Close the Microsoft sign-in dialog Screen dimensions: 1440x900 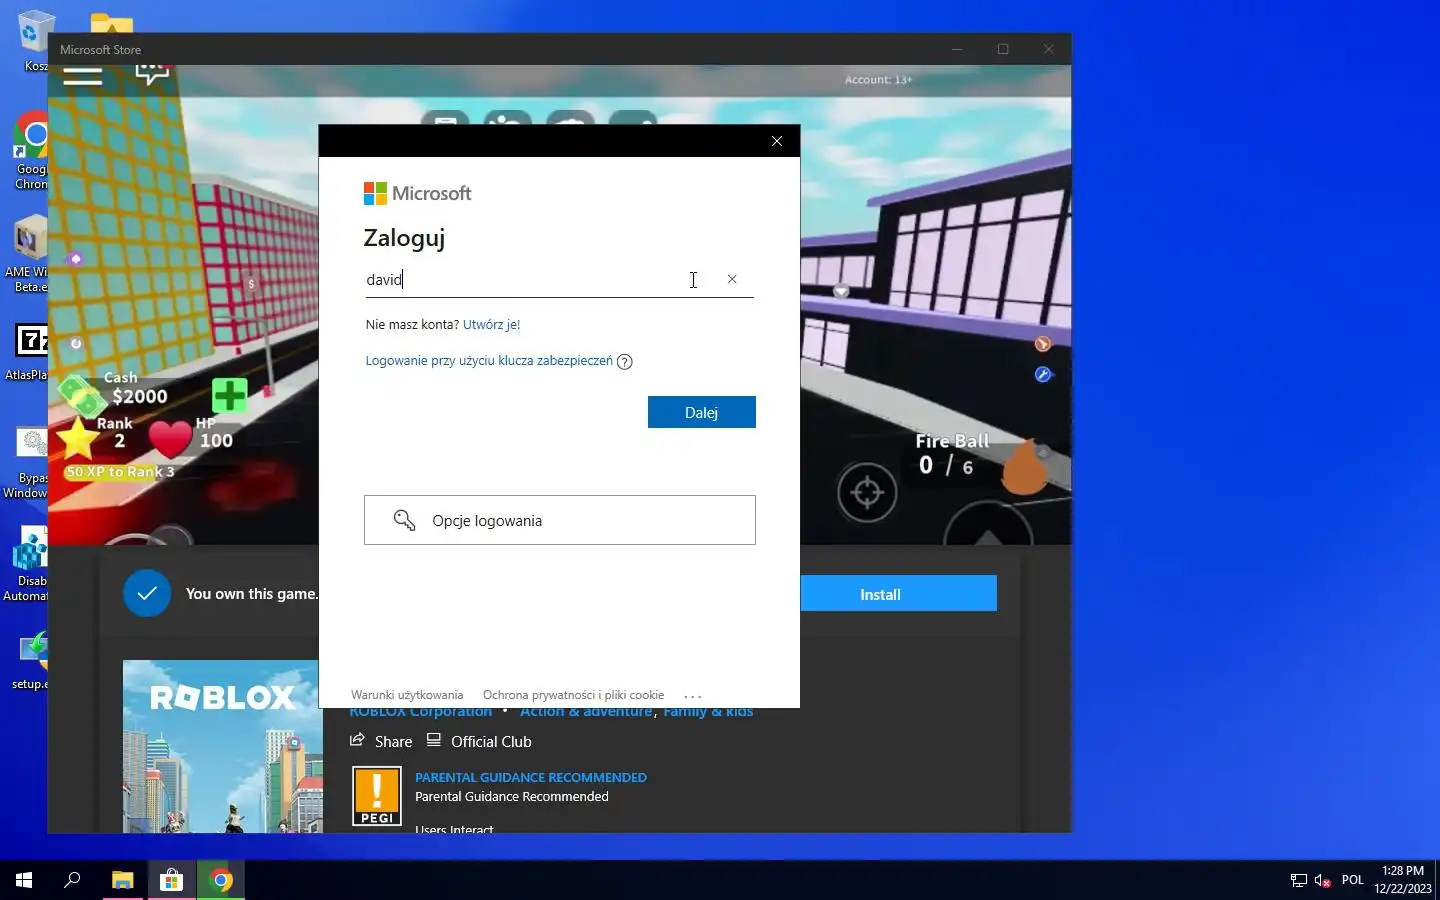click(x=777, y=141)
